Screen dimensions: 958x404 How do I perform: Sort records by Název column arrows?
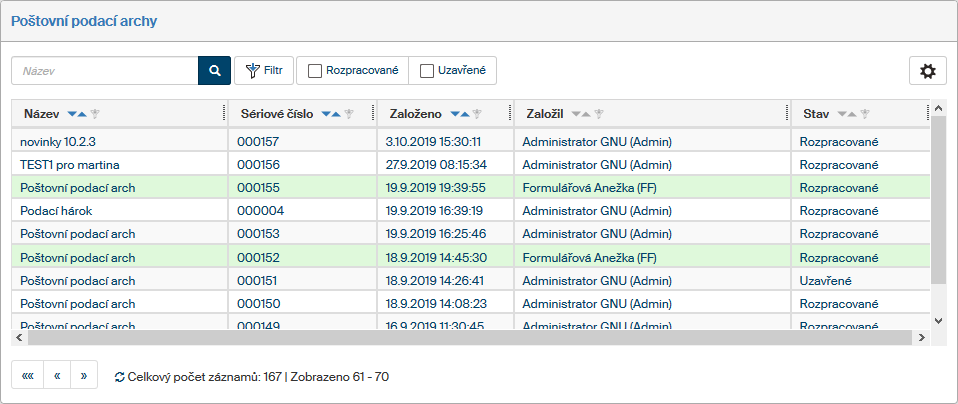pyautogui.click(x=77, y=114)
